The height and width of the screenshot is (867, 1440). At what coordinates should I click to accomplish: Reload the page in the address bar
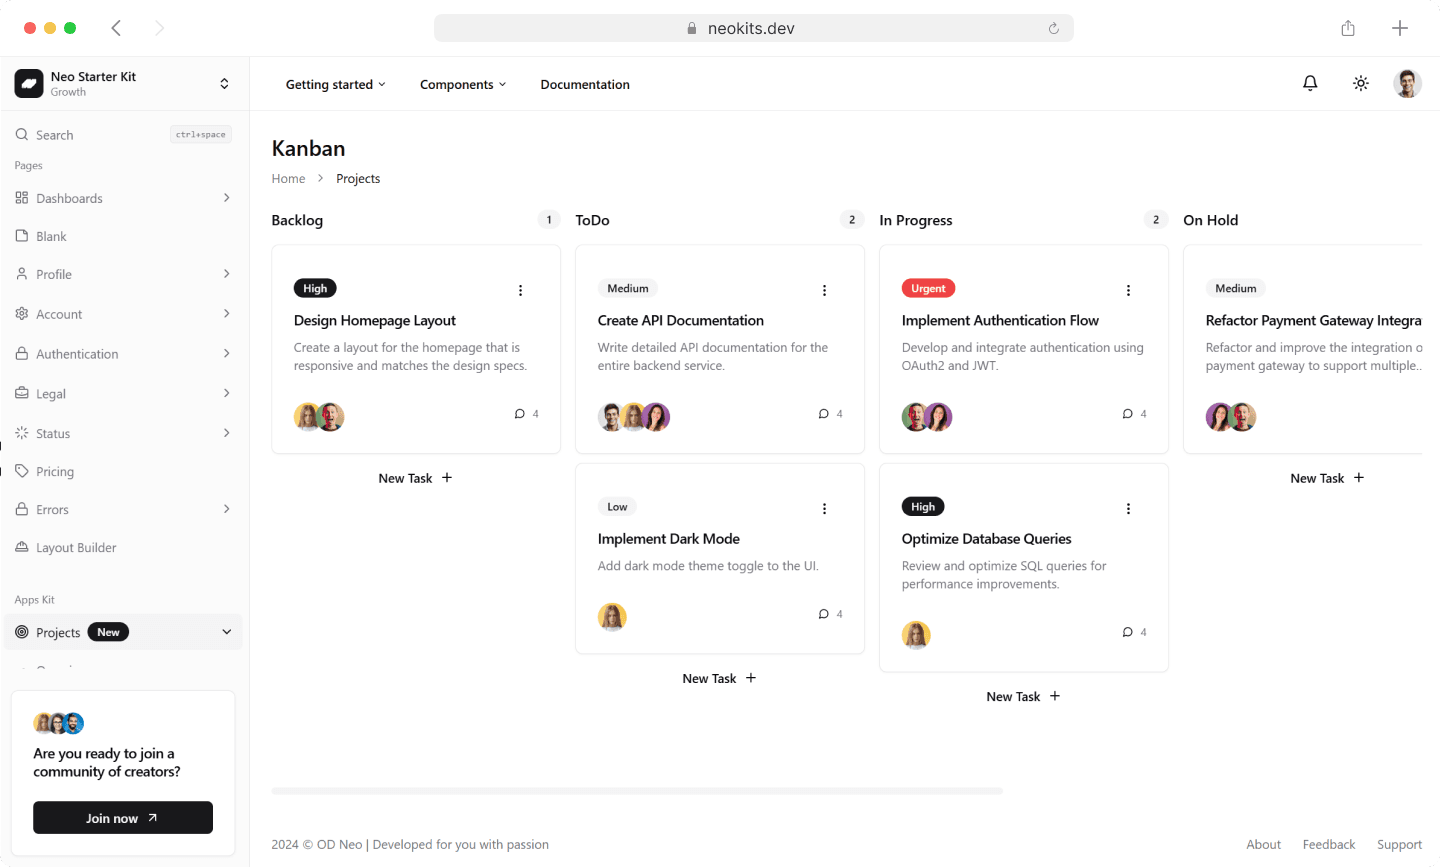(x=1053, y=28)
